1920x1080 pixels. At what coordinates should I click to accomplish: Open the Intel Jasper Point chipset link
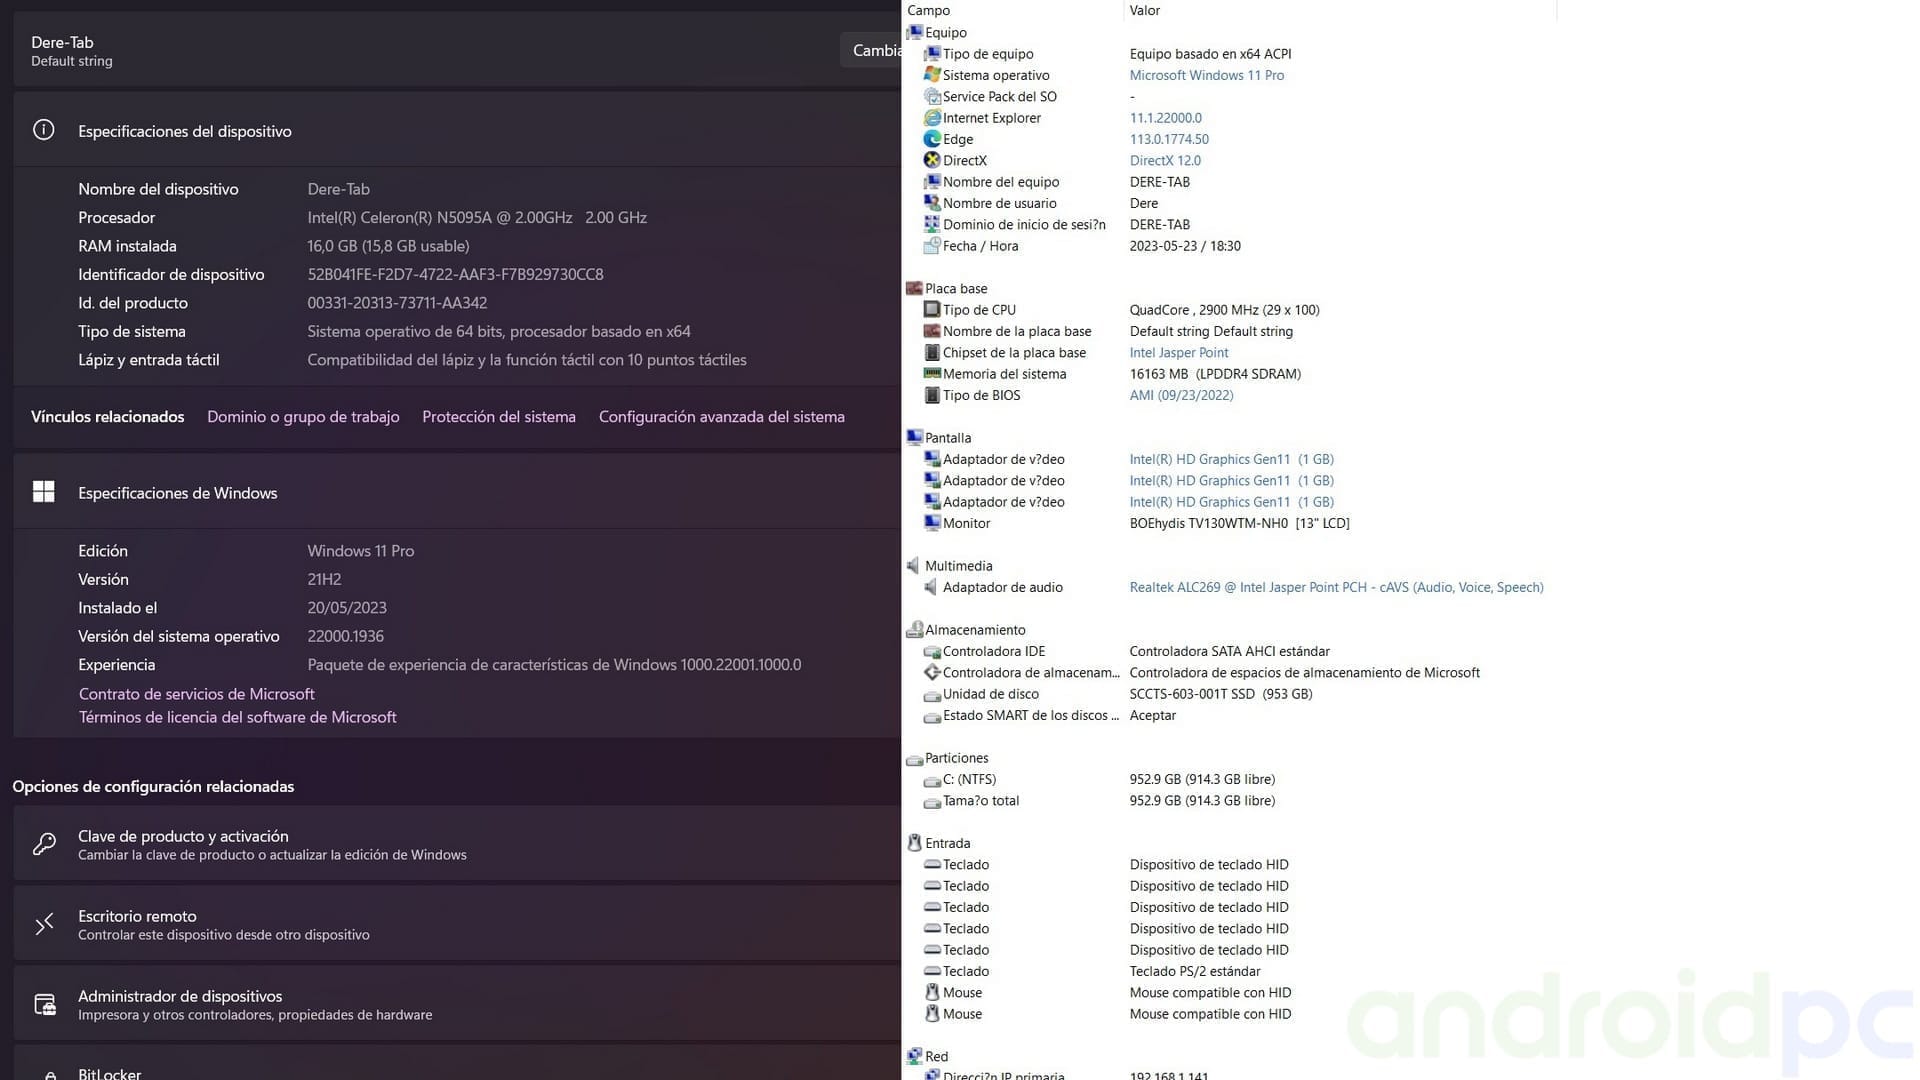pos(1179,353)
